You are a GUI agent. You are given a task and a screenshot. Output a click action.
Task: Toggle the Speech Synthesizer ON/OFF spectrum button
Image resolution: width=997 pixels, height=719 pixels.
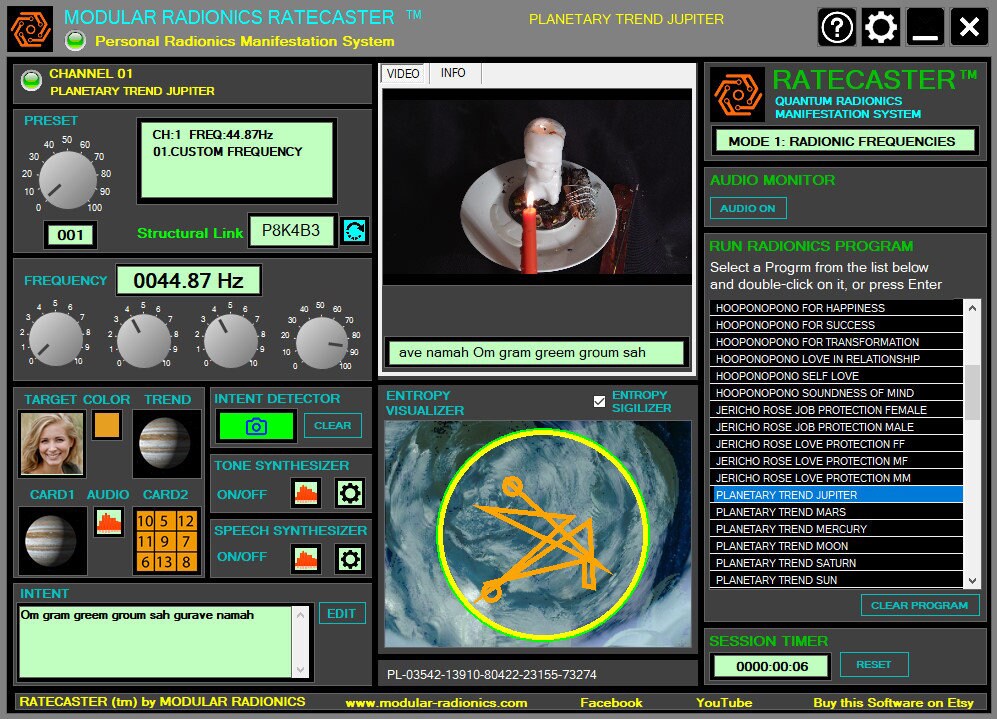pos(305,558)
